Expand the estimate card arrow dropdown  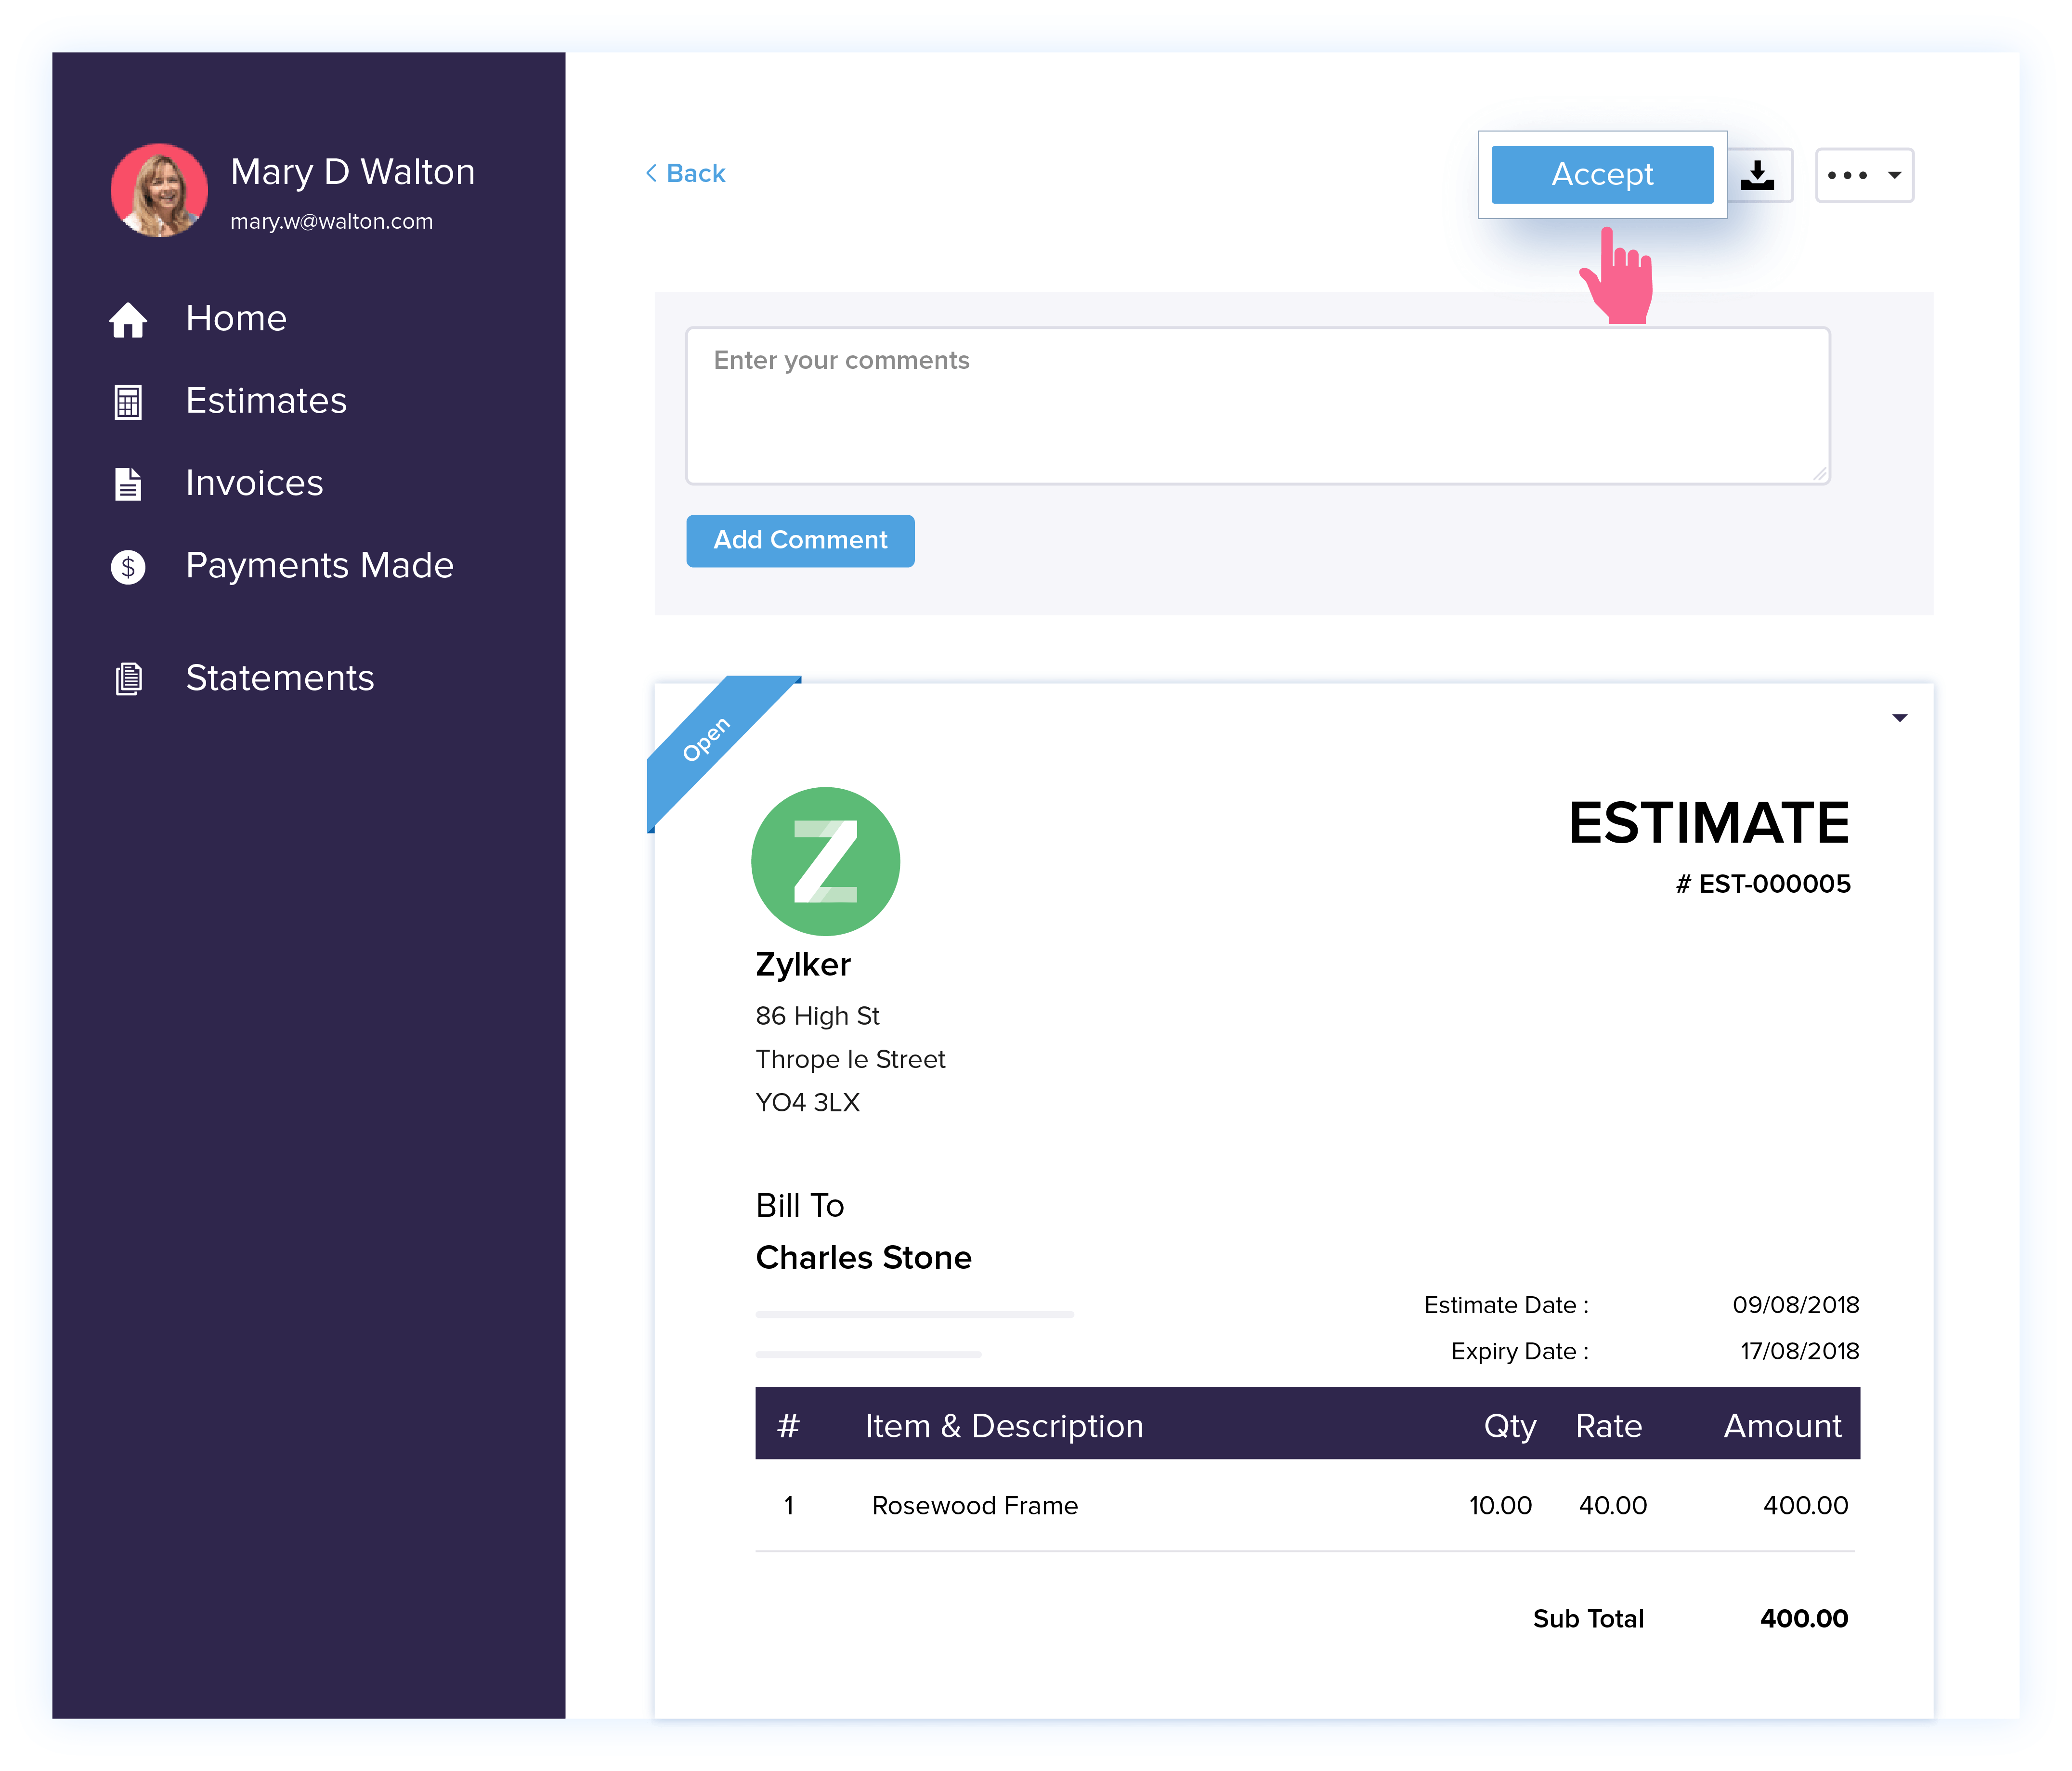tap(1899, 718)
